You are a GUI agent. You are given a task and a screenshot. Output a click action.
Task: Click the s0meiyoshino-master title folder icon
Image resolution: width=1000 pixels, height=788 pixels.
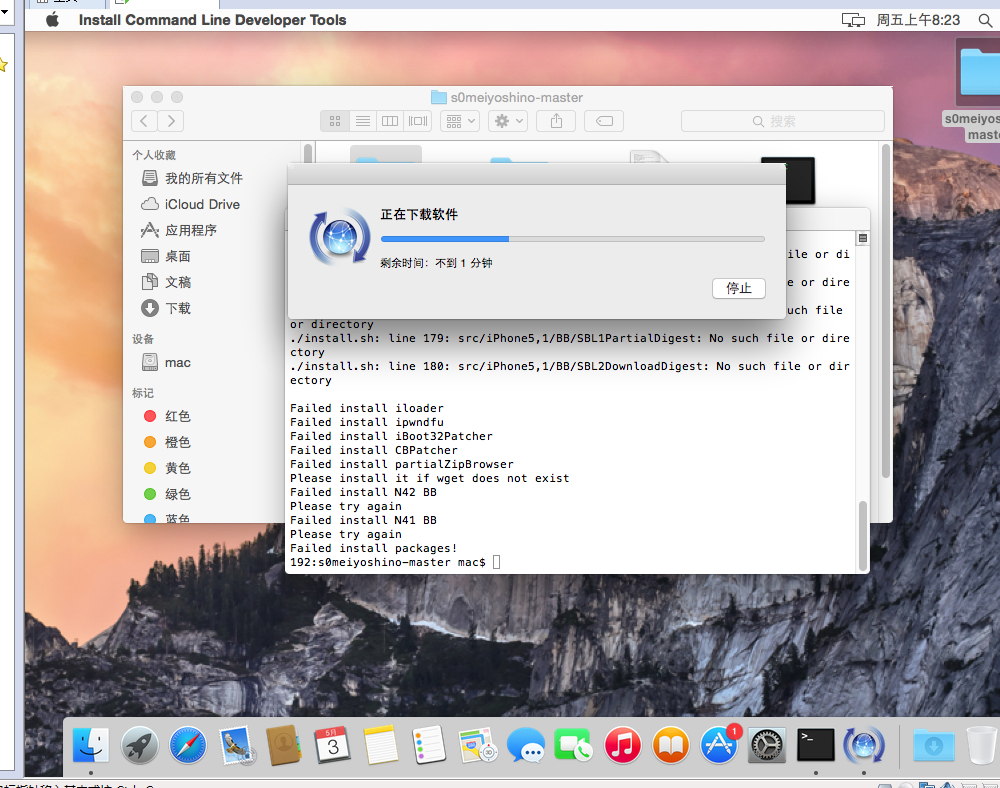pos(439,98)
